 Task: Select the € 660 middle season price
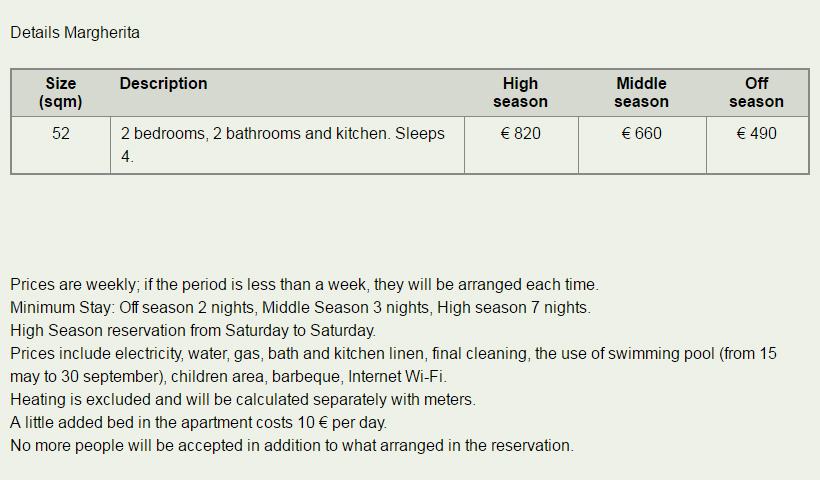point(641,133)
